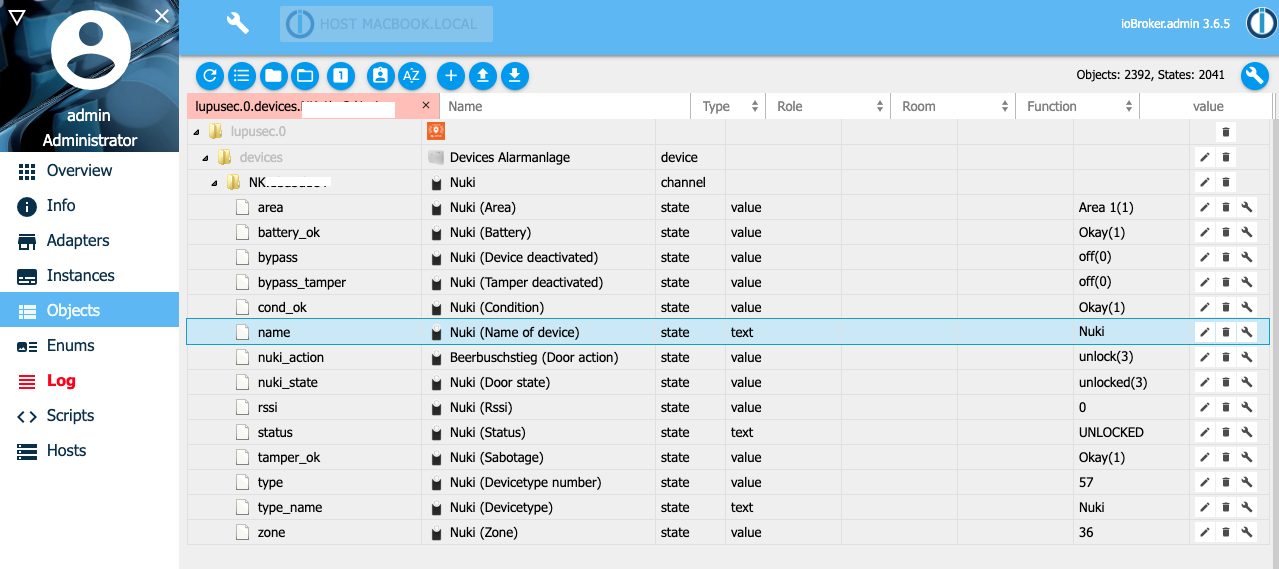Viewport: 1279px width, 569px height.
Task: Open Hosts in sidebar
Action: click(x=89, y=450)
